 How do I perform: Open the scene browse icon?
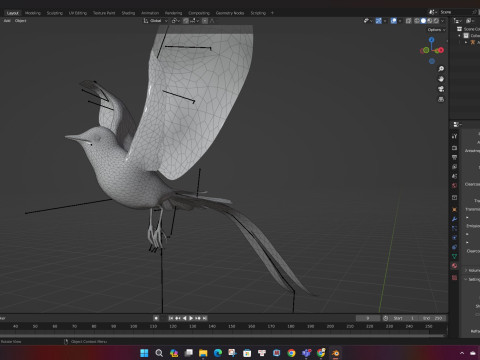(x=433, y=12)
